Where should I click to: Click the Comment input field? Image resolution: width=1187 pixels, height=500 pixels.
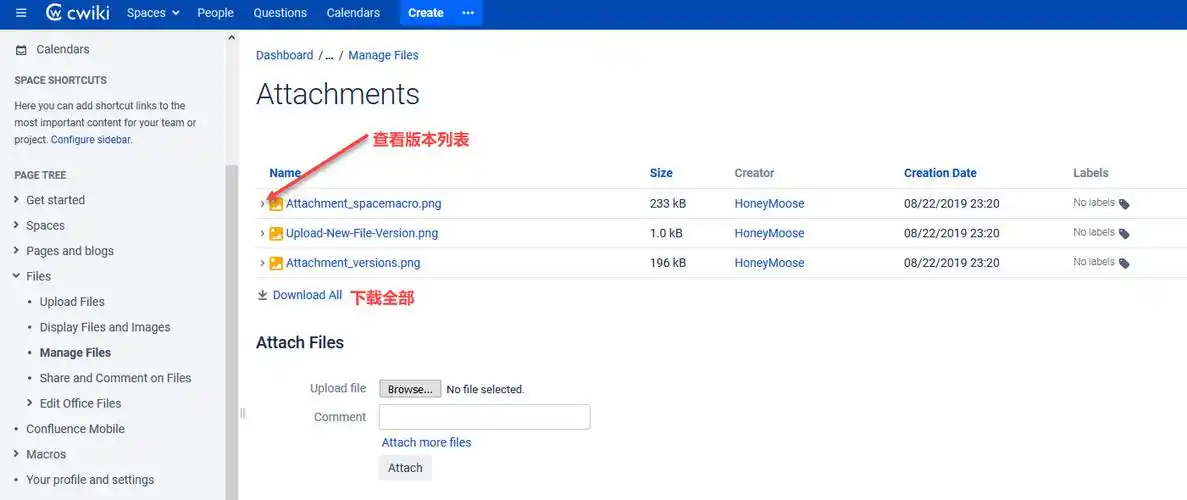pos(484,417)
